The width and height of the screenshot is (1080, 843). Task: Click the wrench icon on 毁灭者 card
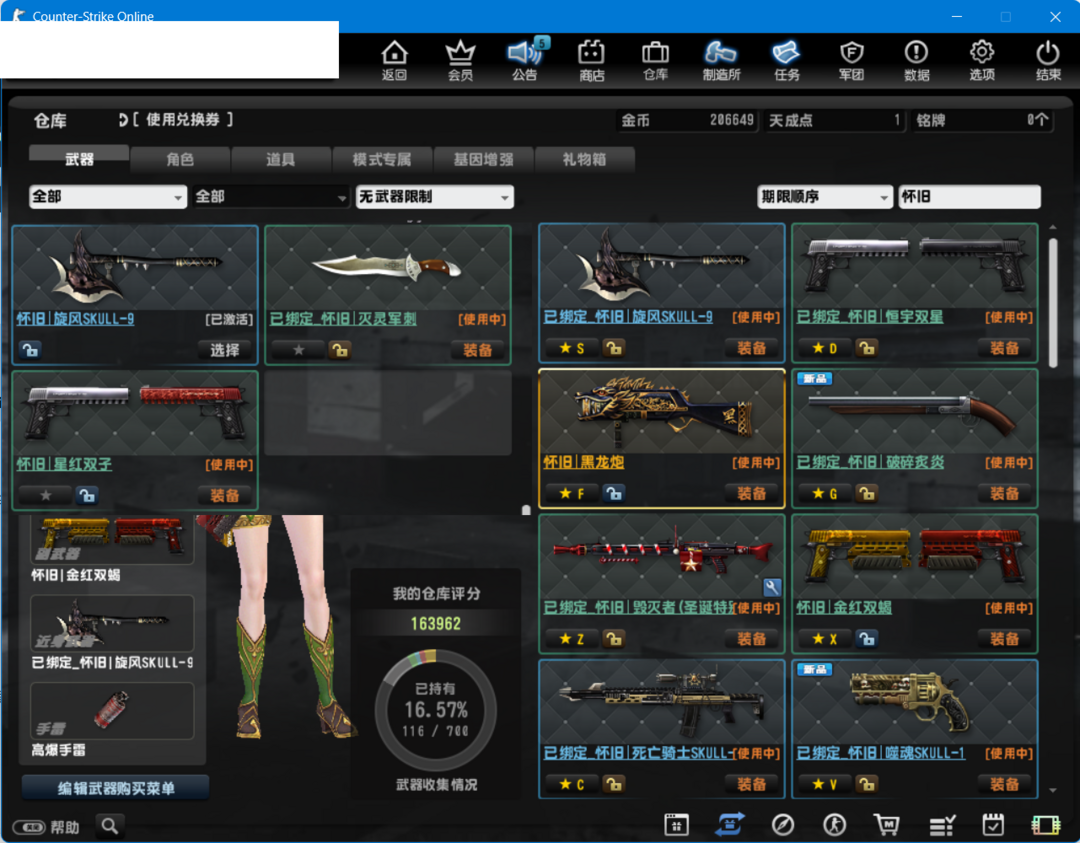tap(772, 586)
